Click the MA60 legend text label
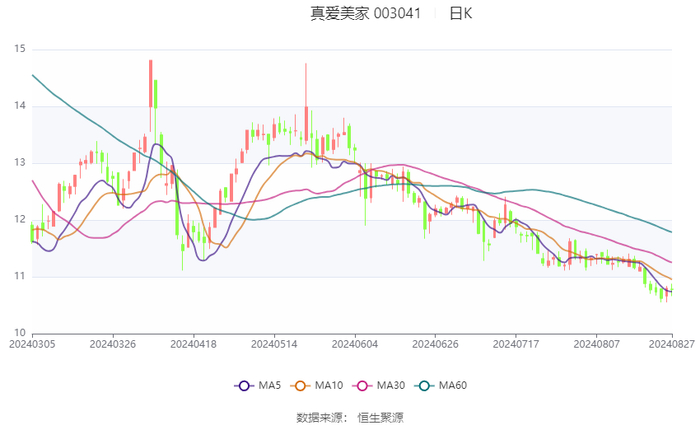Screen dimensions: 700x426 [453, 385]
